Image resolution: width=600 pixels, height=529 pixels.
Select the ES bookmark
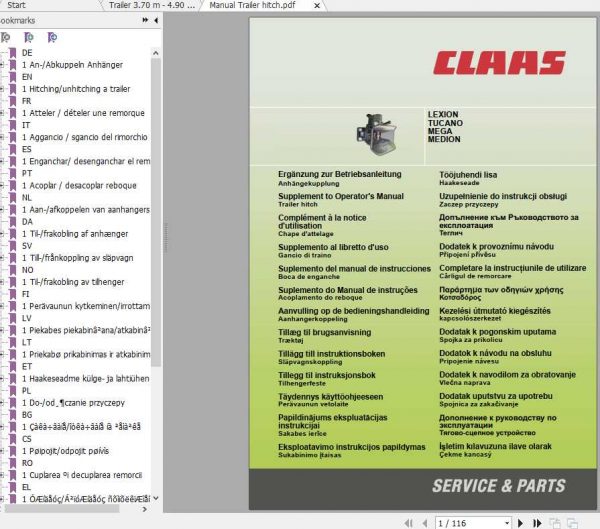pyautogui.click(x=26, y=149)
